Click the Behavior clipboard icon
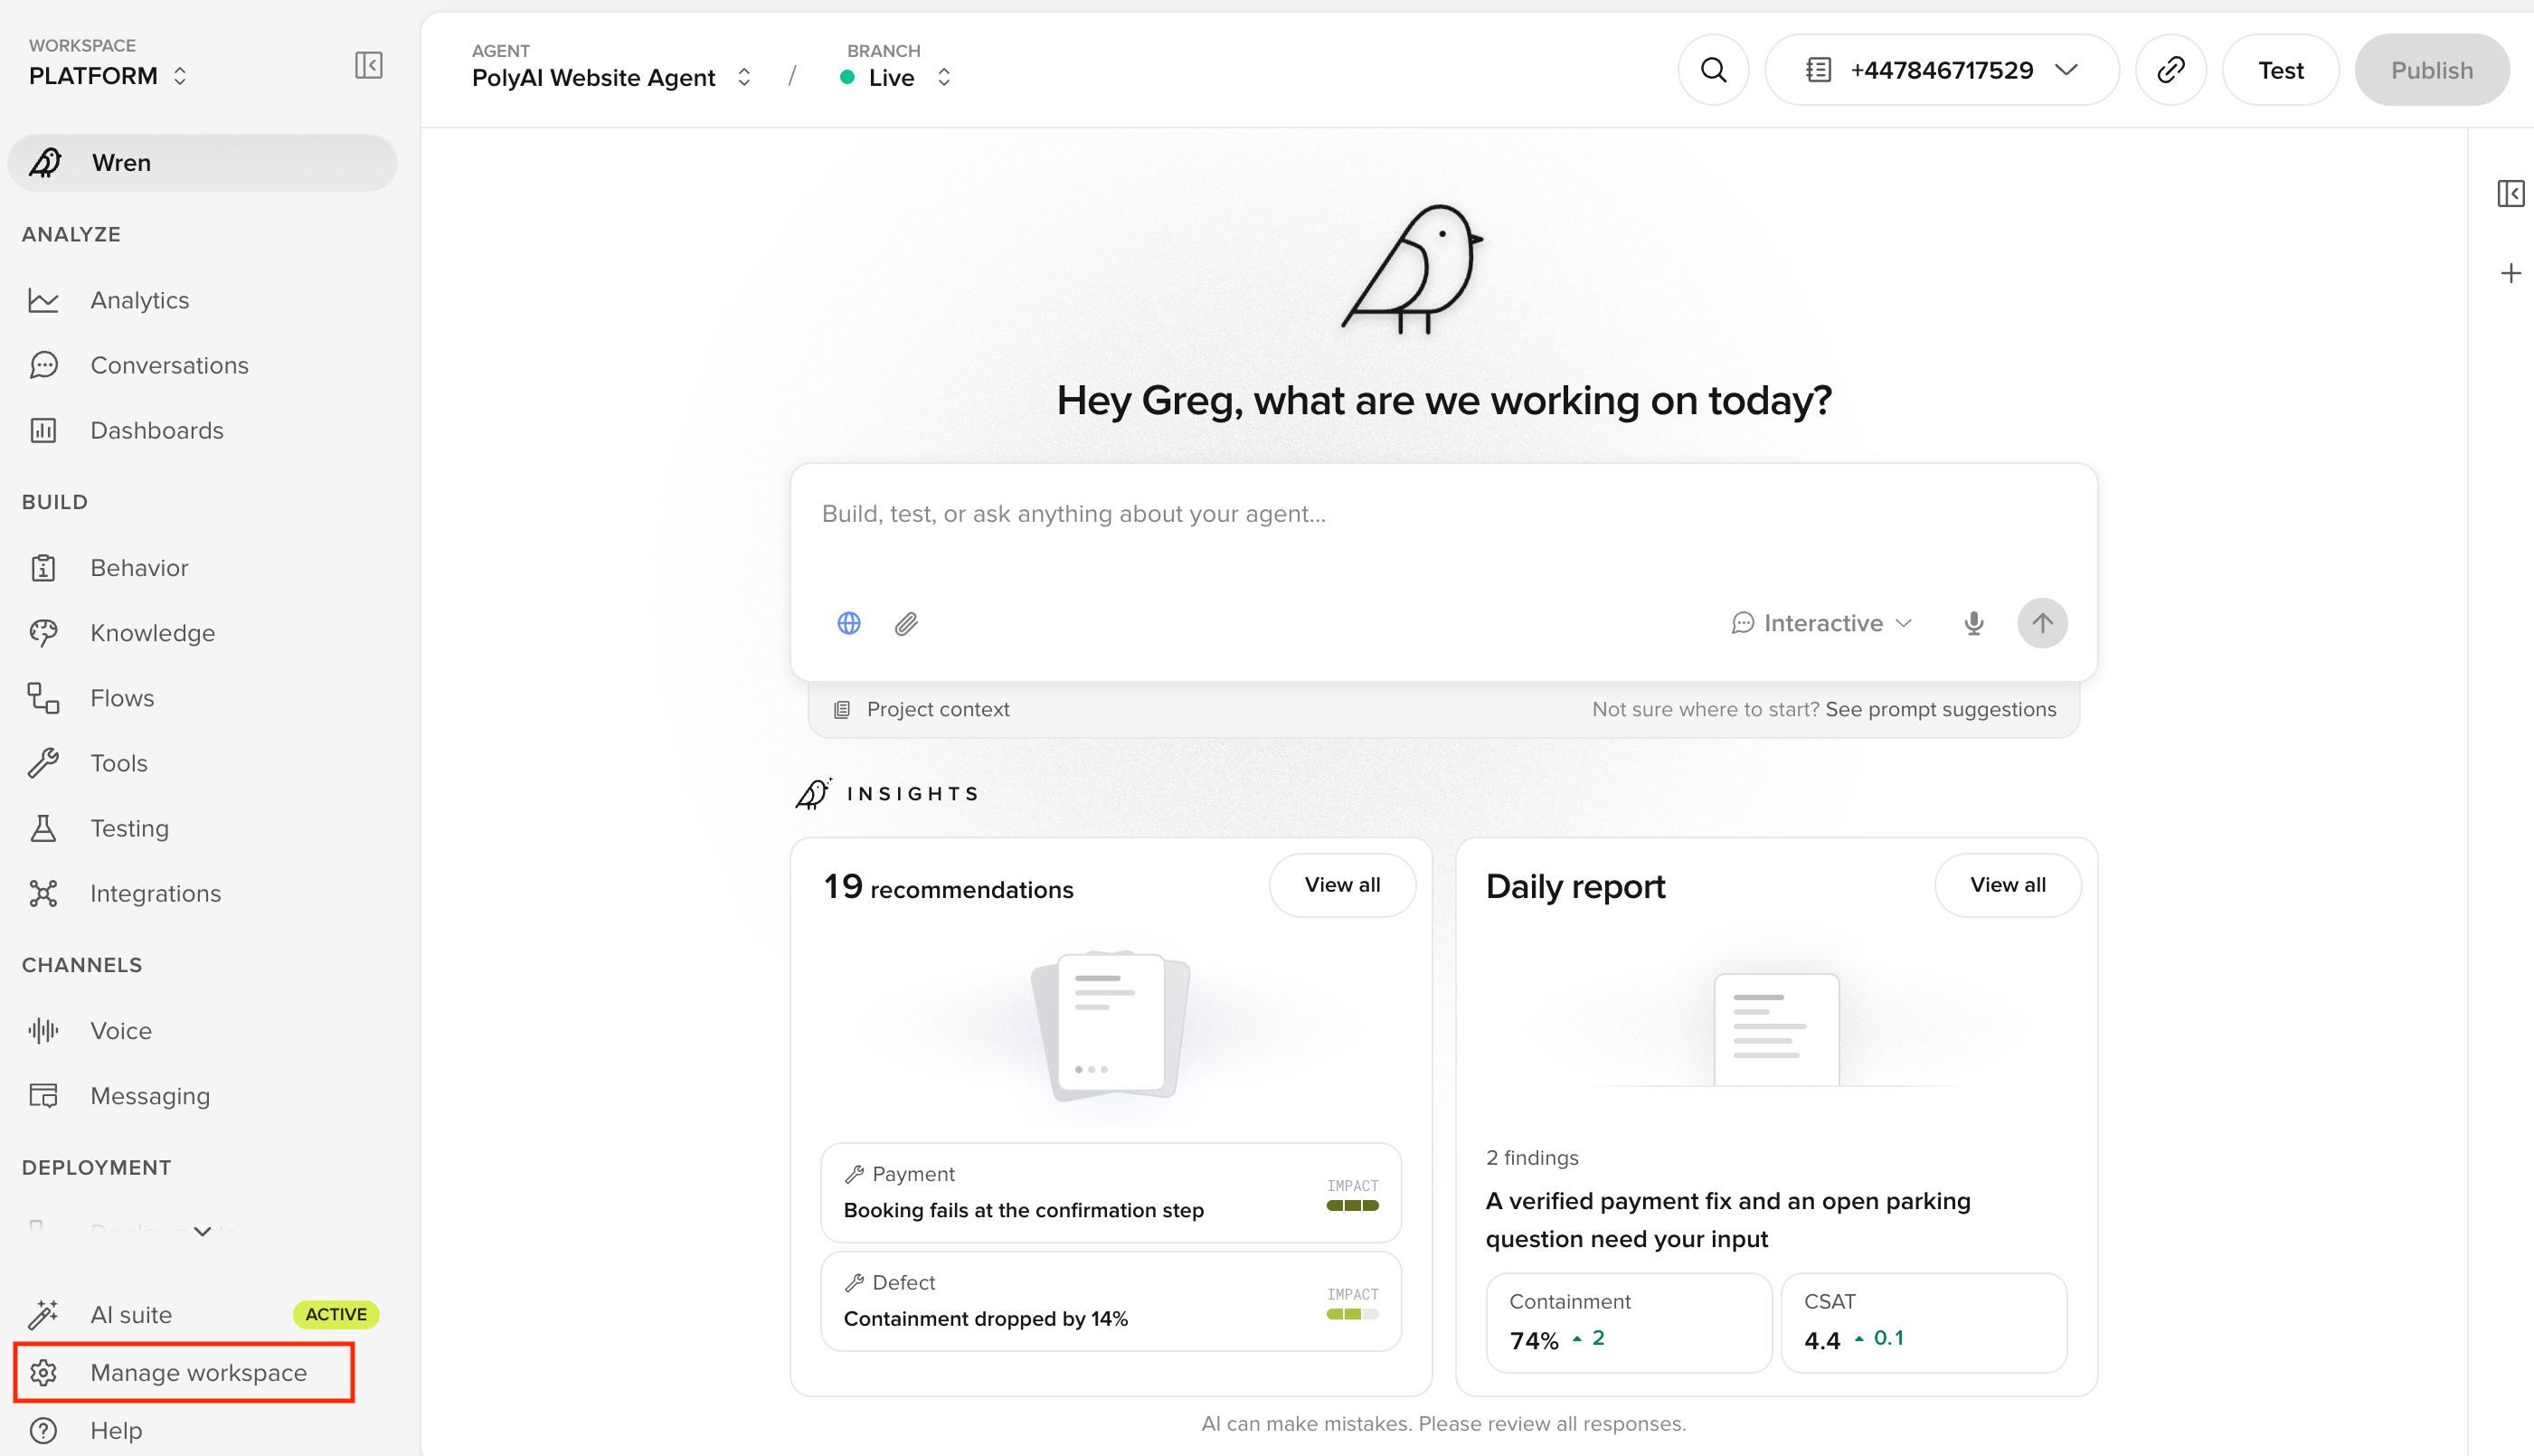Screen dimensions: 2534x1456 tap(43, 568)
